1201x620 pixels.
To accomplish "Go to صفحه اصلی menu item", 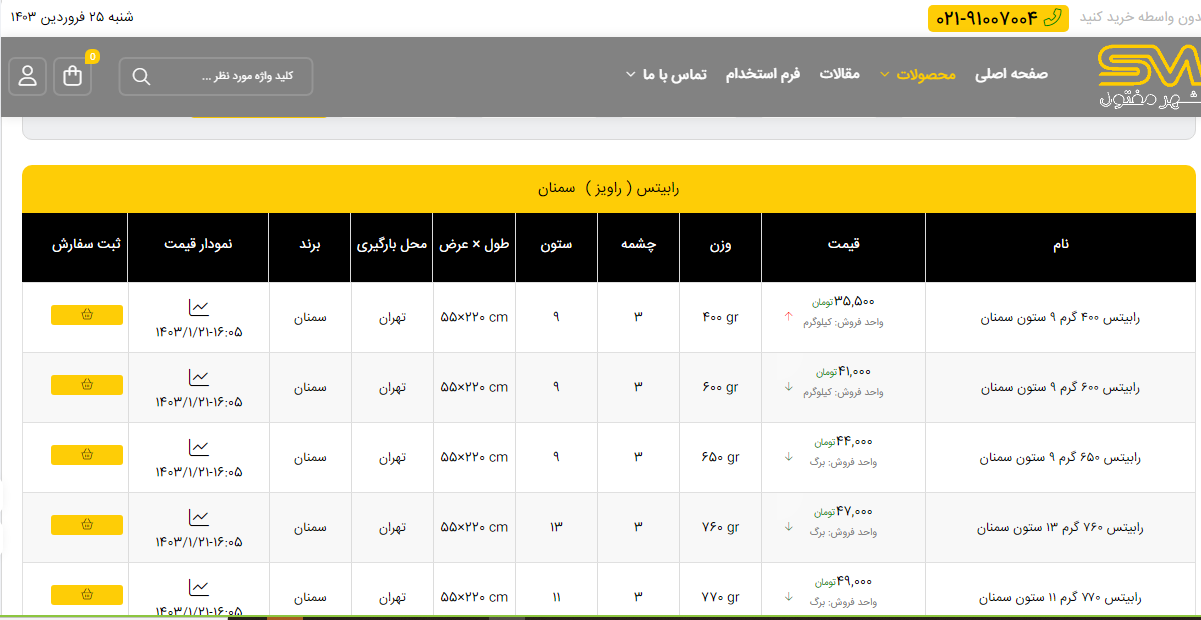I will coord(1012,75).
